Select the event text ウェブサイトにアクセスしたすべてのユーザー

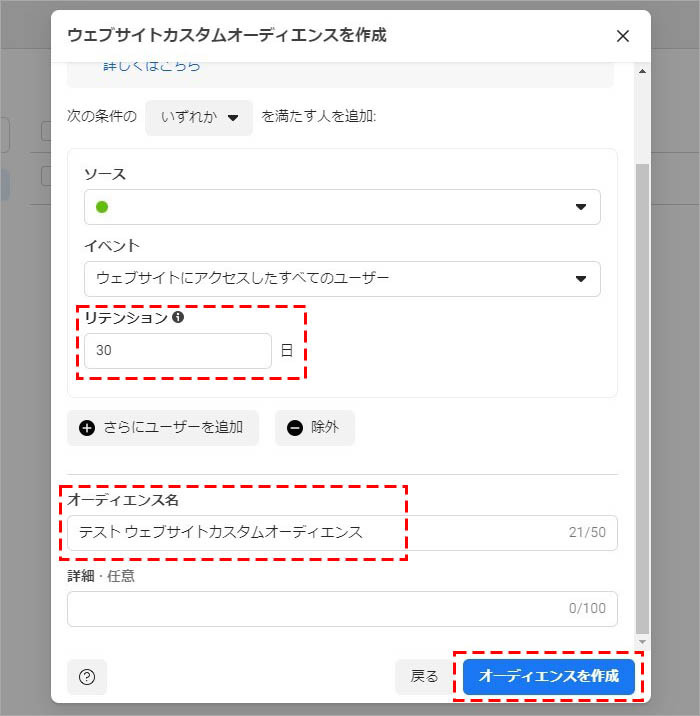click(x=242, y=279)
